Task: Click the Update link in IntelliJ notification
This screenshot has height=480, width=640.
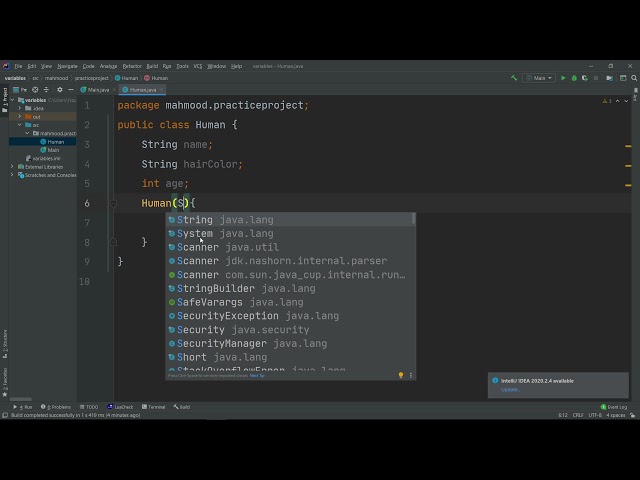Action: 510,389
